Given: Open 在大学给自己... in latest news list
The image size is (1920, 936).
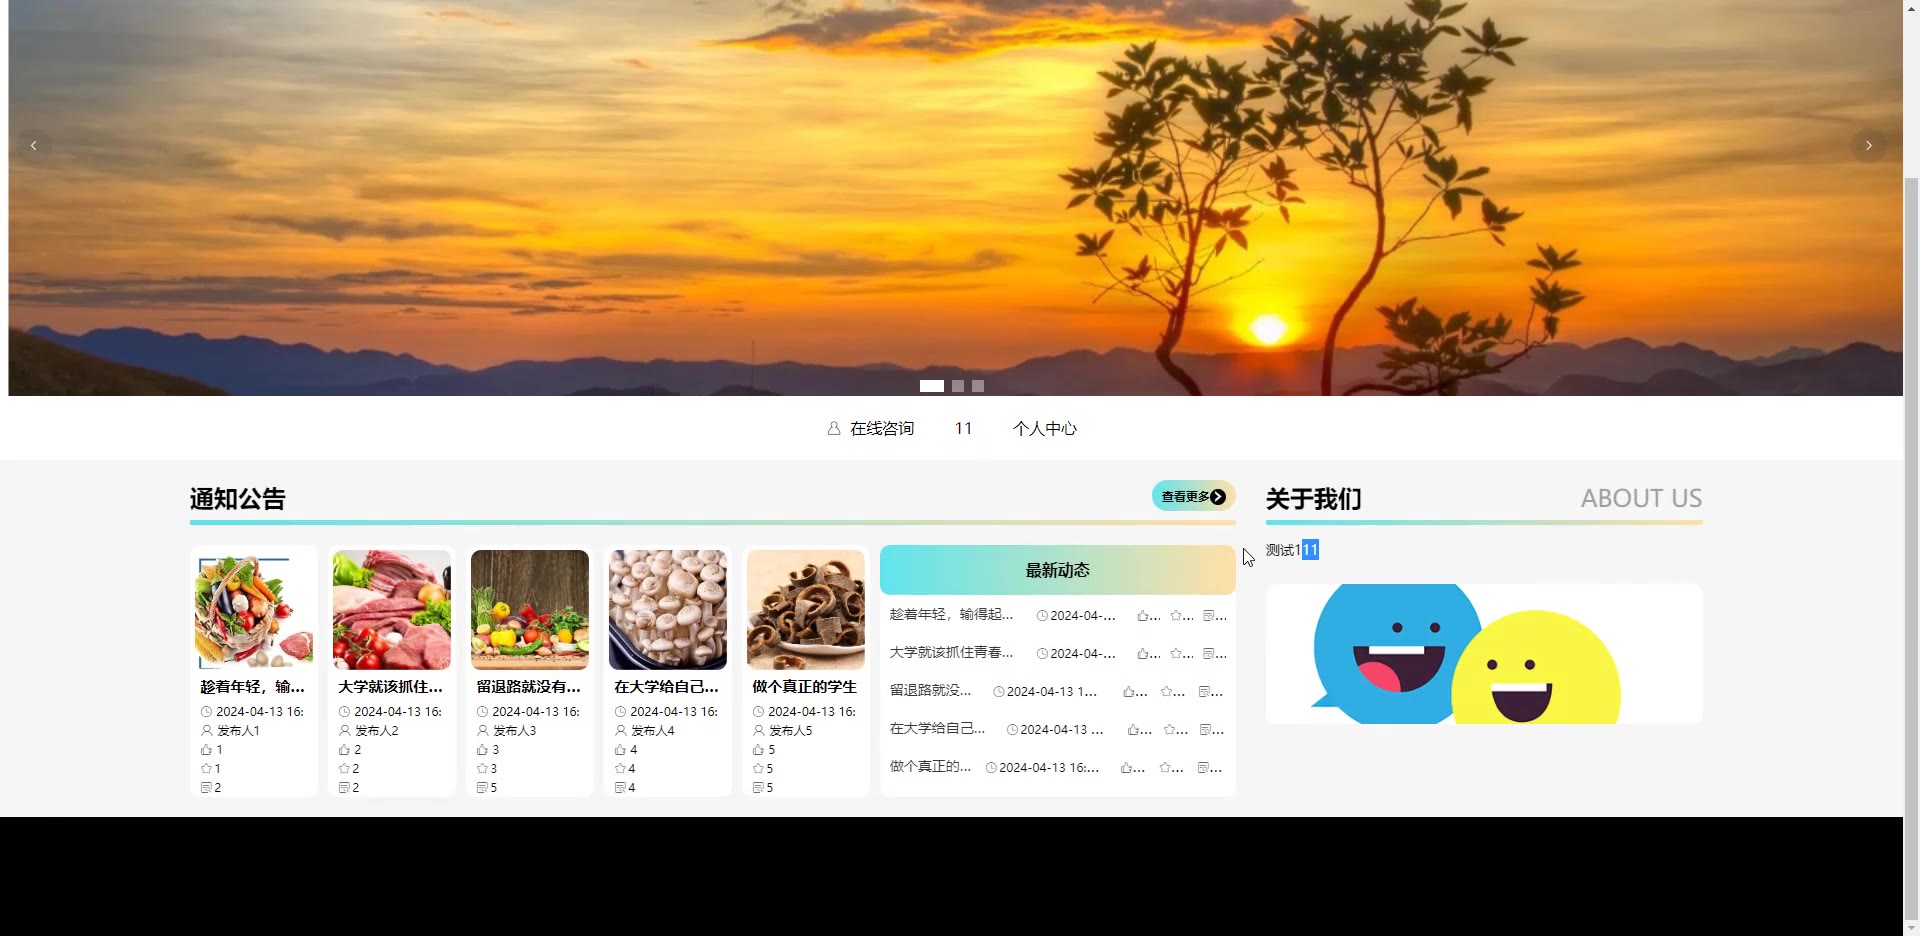Looking at the screenshot, I should coord(937,728).
